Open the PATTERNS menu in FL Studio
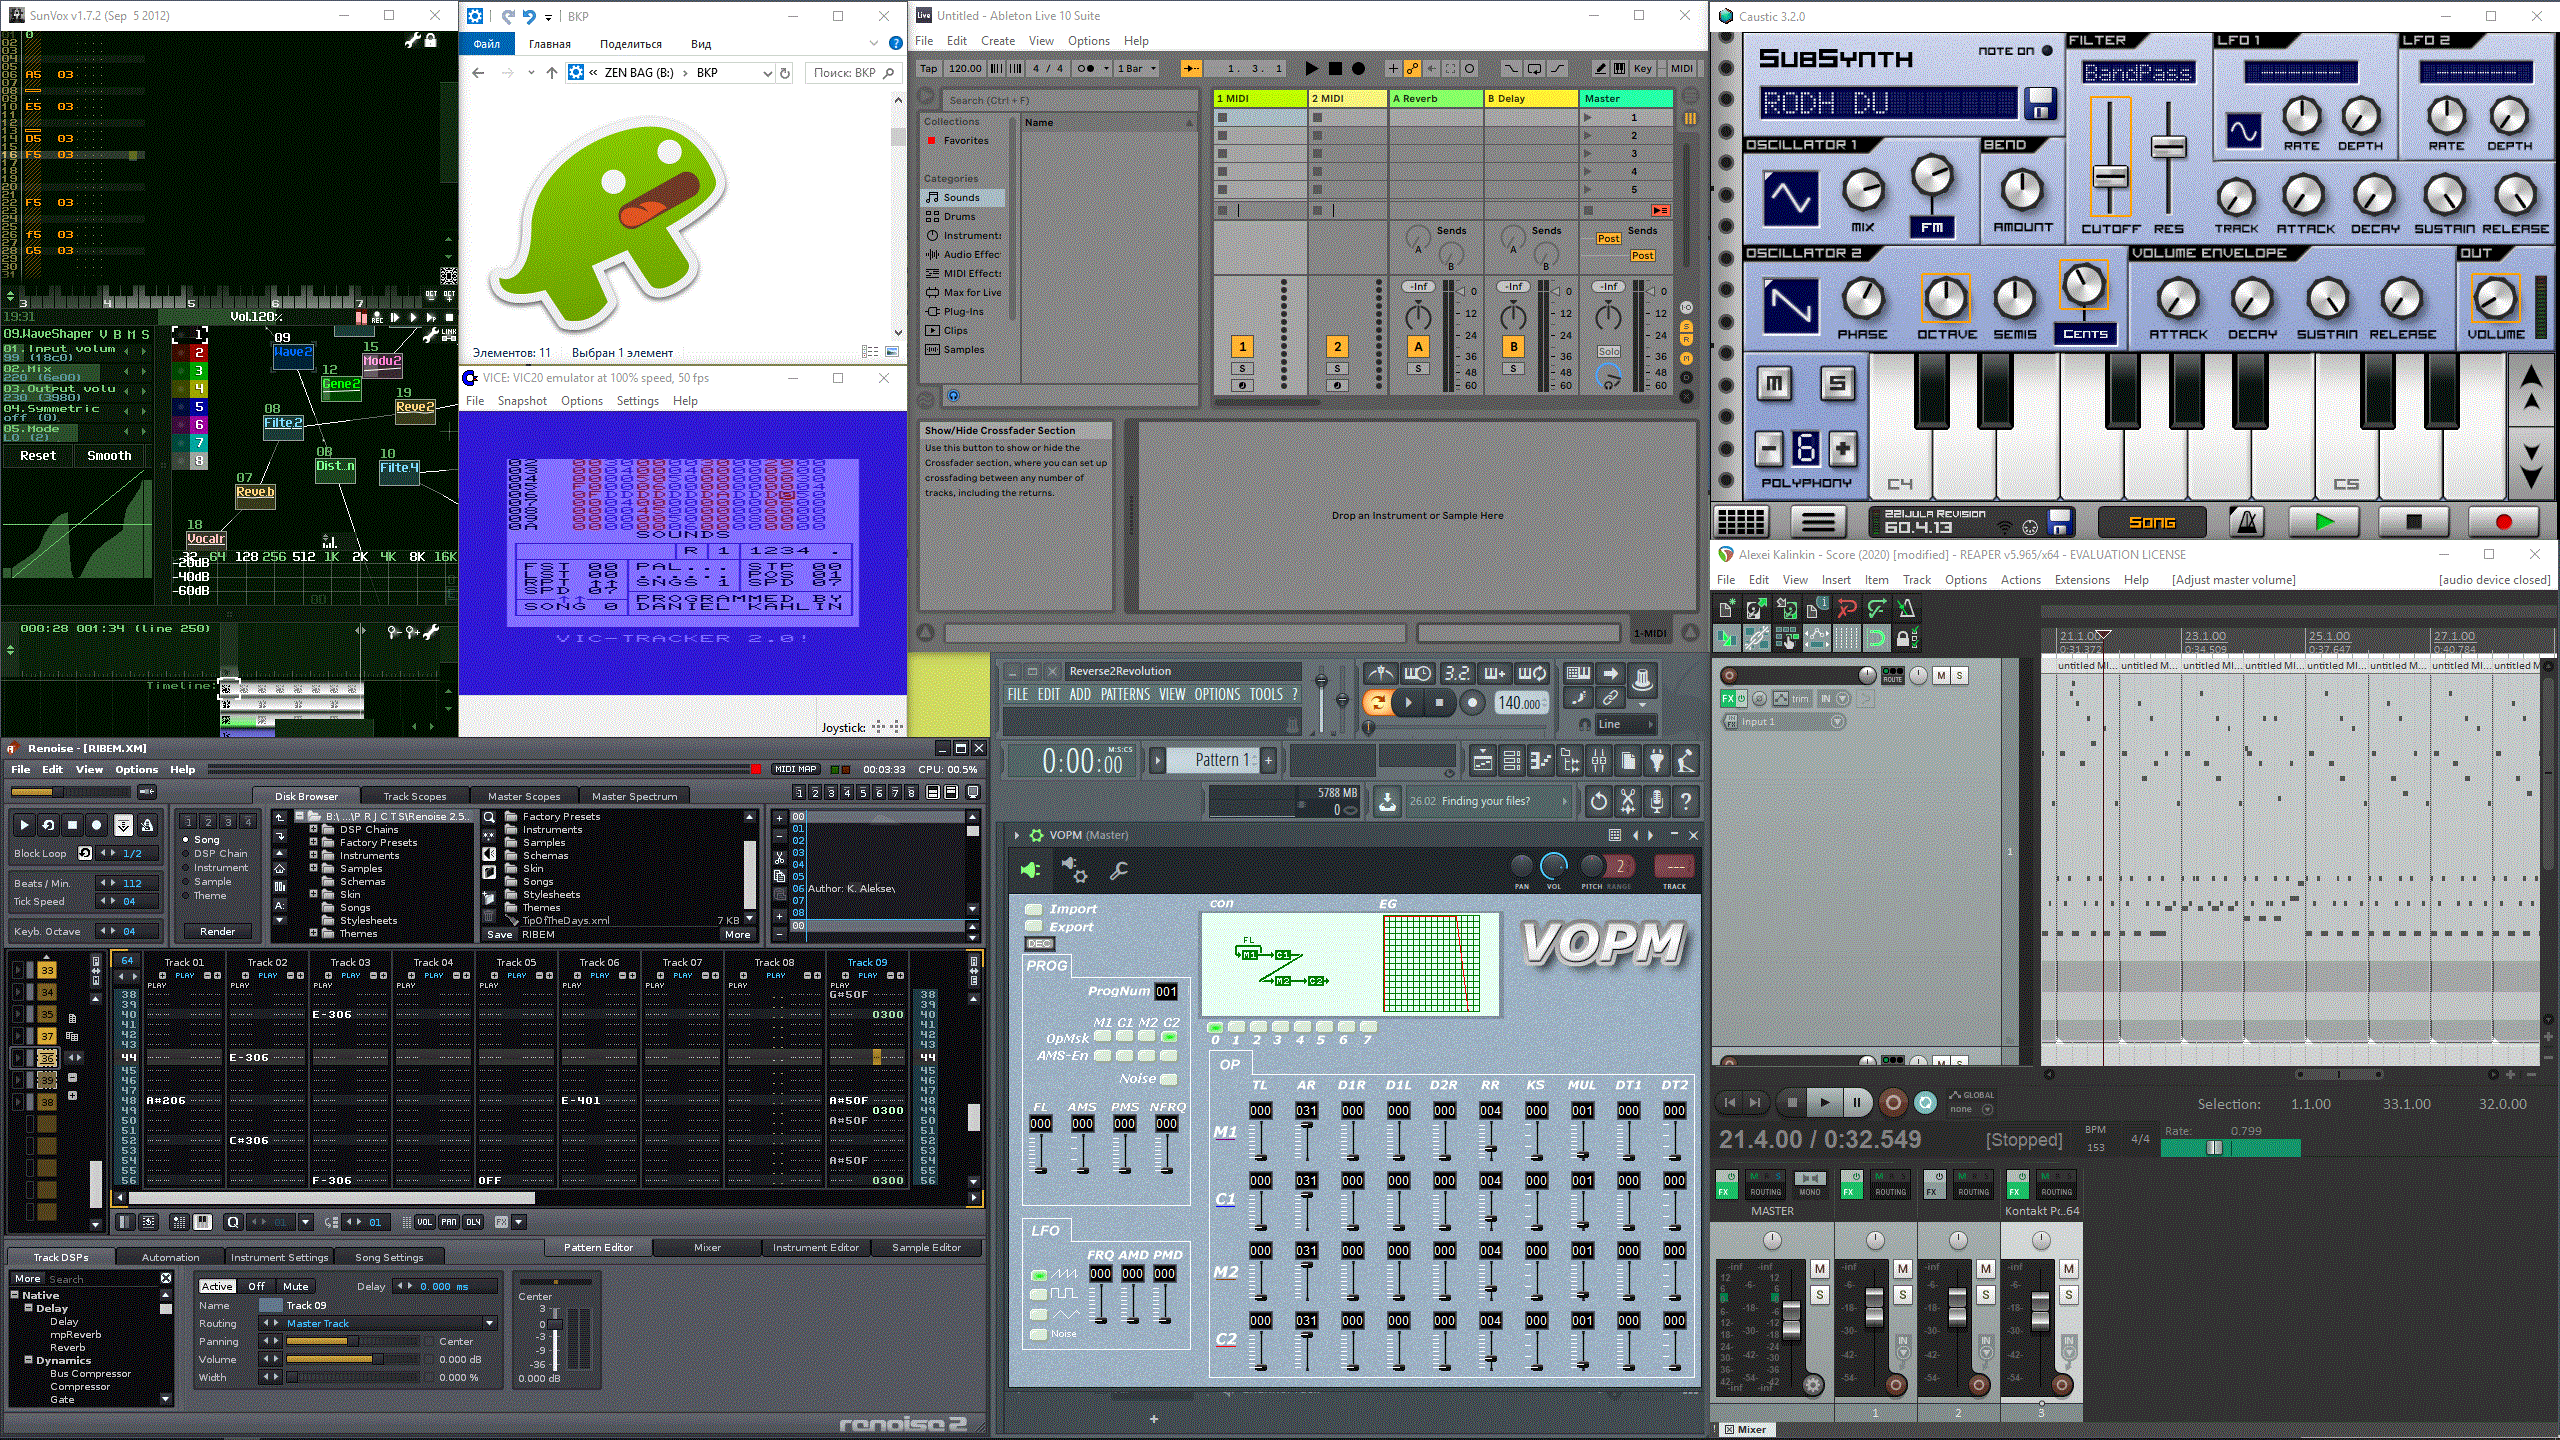This screenshot has height=1440, width=2560. (x=1125, y=694)
